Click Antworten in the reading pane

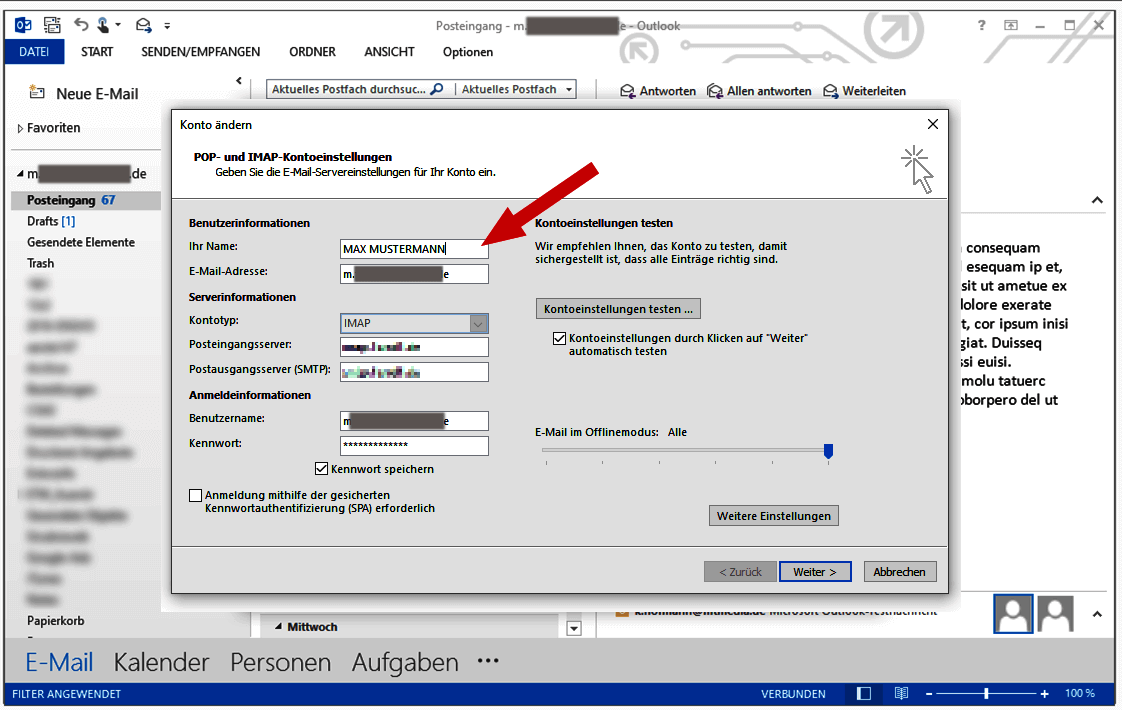click(658, 91)
